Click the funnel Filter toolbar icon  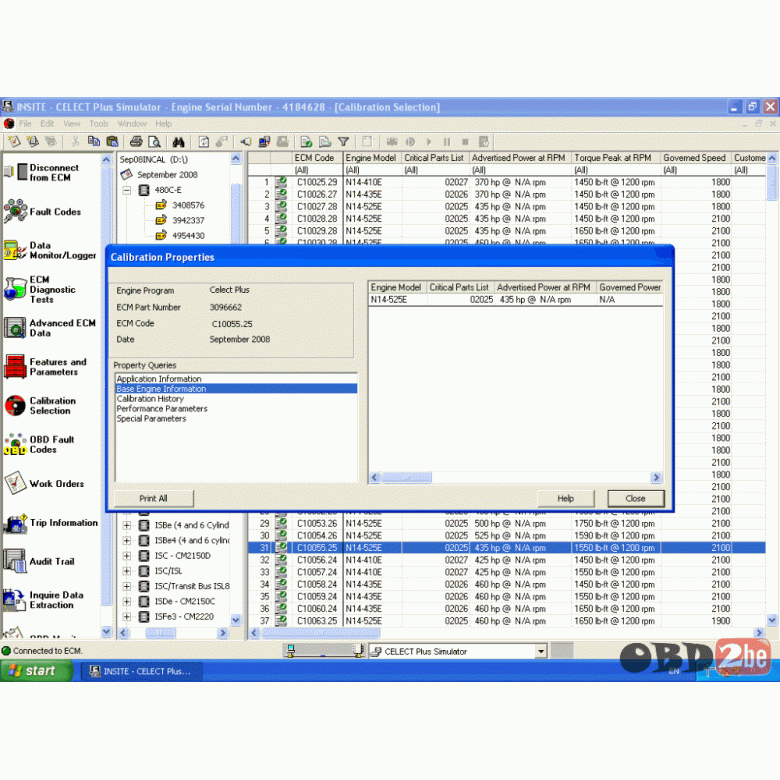(343, 142)
